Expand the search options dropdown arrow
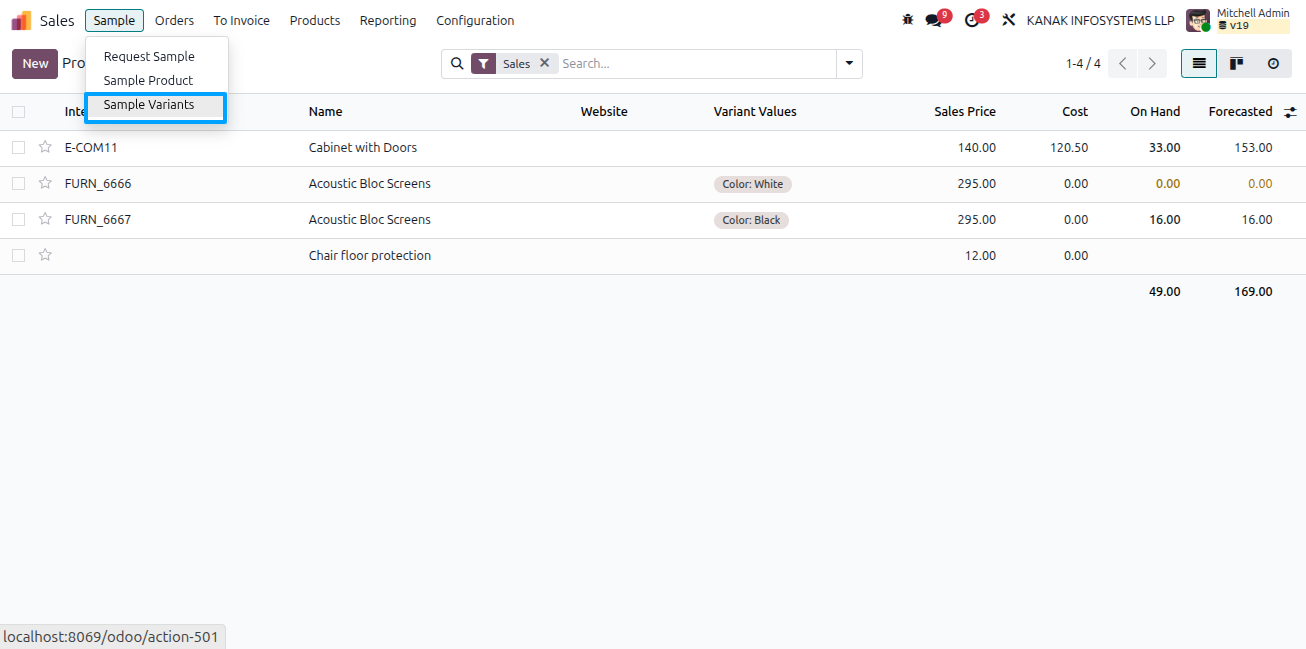Viewport: 1306px width, 649px height. 849,63
